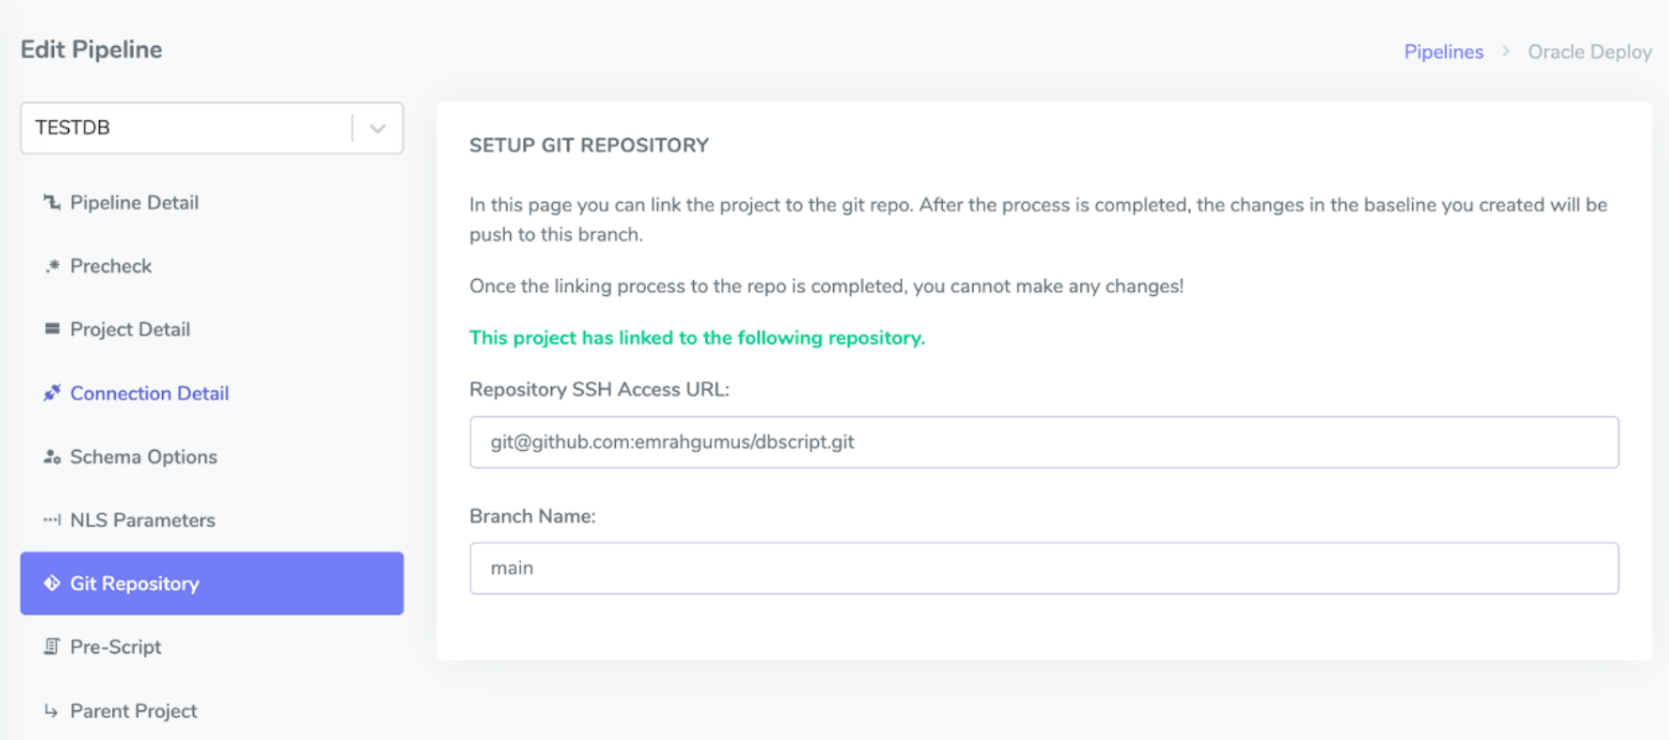Click the Precheck sidebar icon

[52, 266]
